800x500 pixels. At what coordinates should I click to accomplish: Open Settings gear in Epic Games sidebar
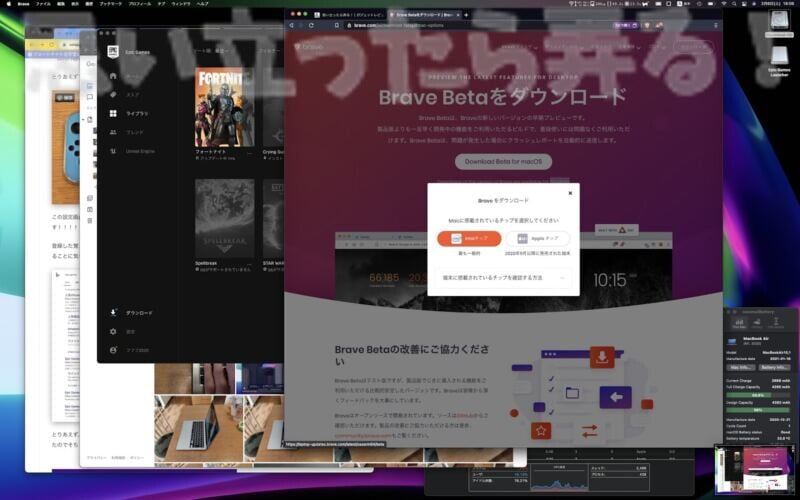coord(113,332)
